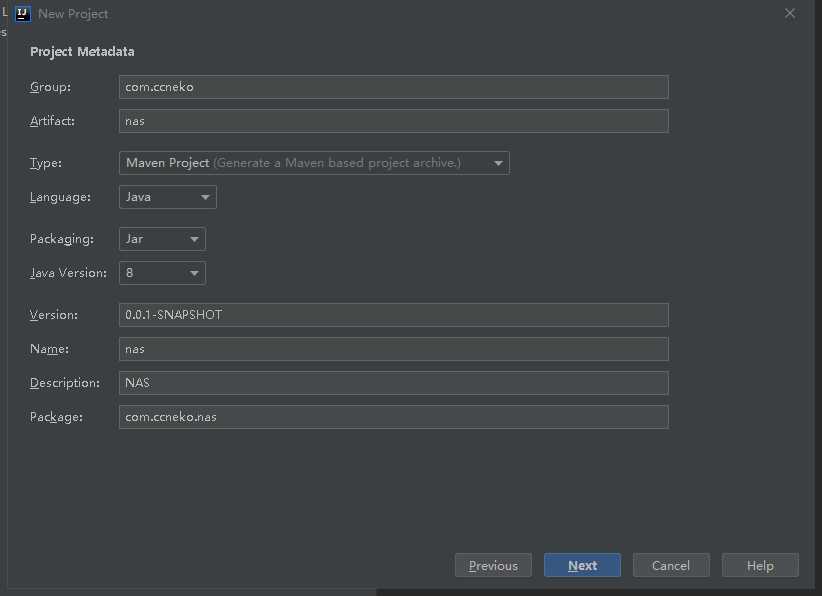Click the Name text field
Viewport: 822px width, 596px height.
pos(393,349)
